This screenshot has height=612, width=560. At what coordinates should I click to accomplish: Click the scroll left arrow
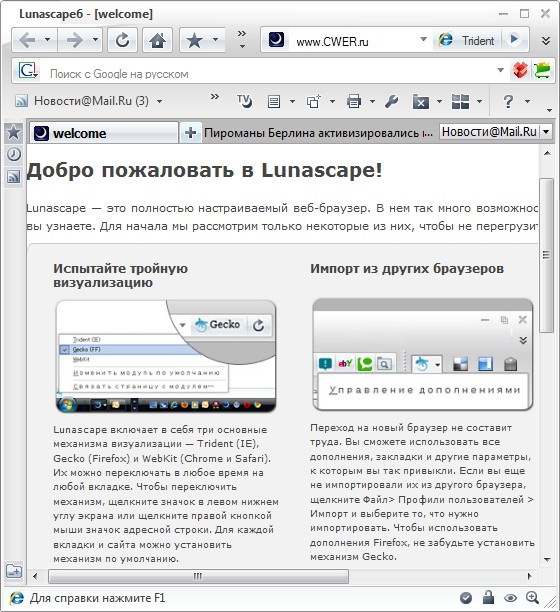pyautogui.click(x=35, y=576)
